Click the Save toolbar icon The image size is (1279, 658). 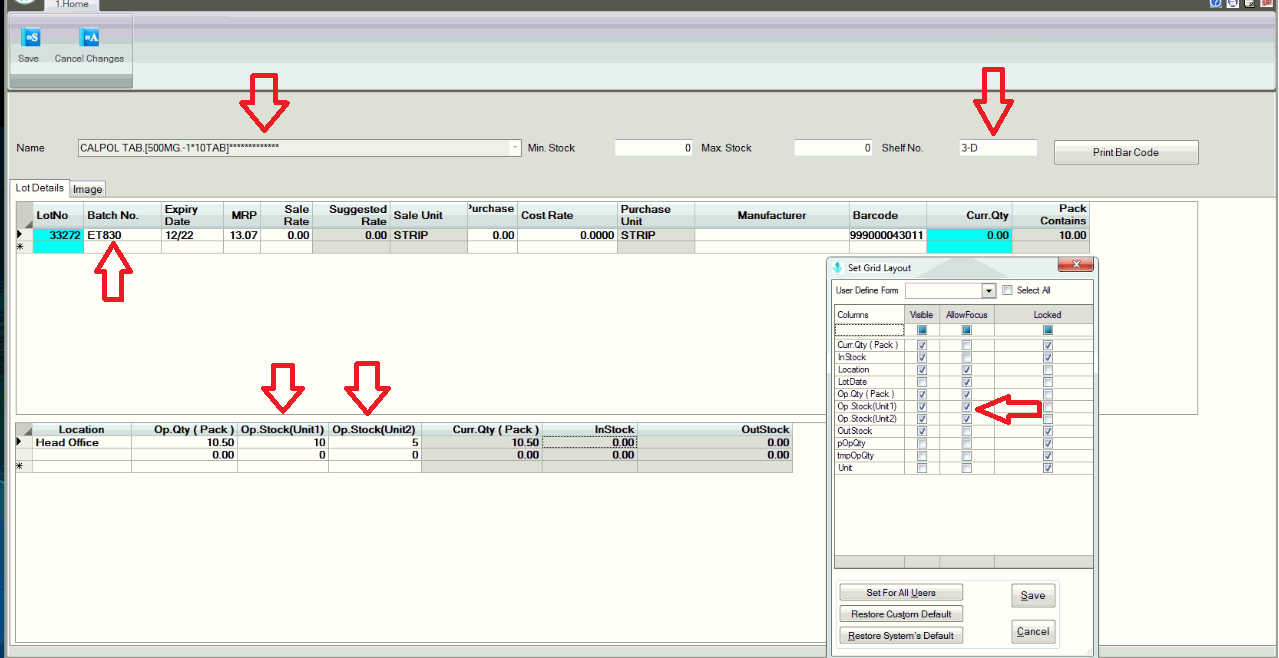coord(30,37)
